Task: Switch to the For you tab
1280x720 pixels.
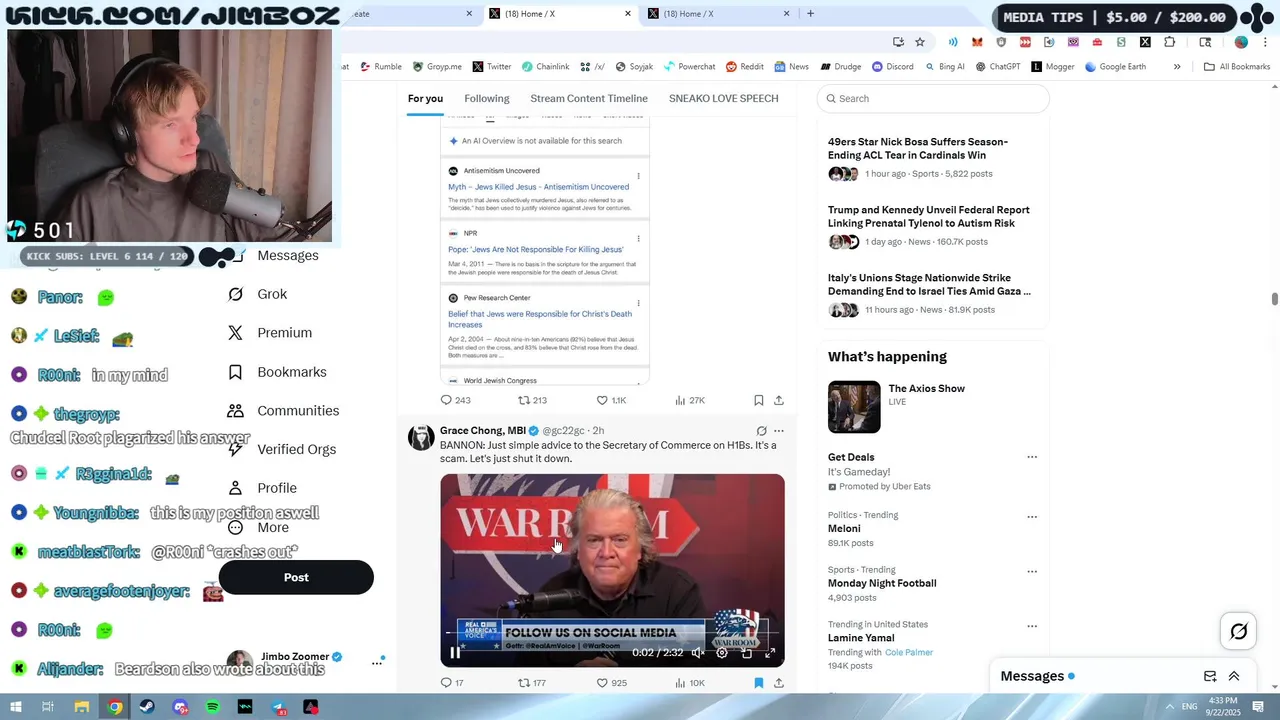Action: (425, 98)
